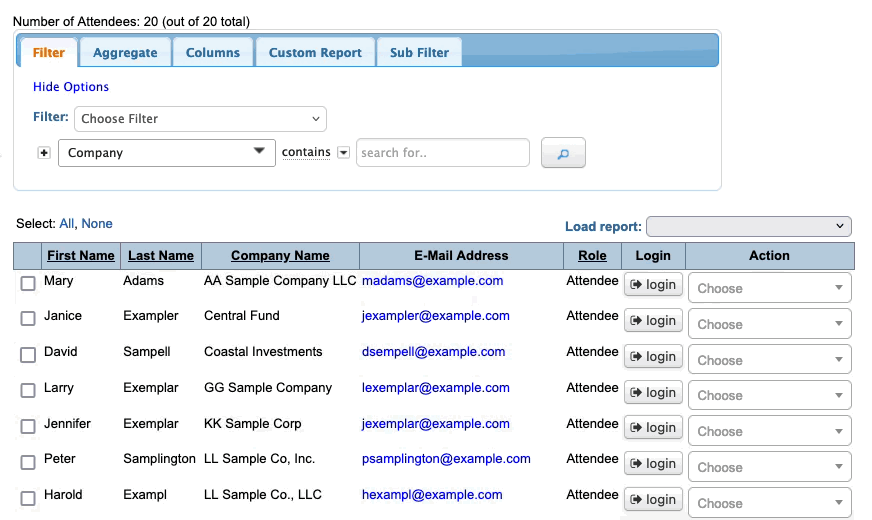The height and width of the screenshot is (520, 872).
Task: Open the contains operator arrow
Action: 344,152
